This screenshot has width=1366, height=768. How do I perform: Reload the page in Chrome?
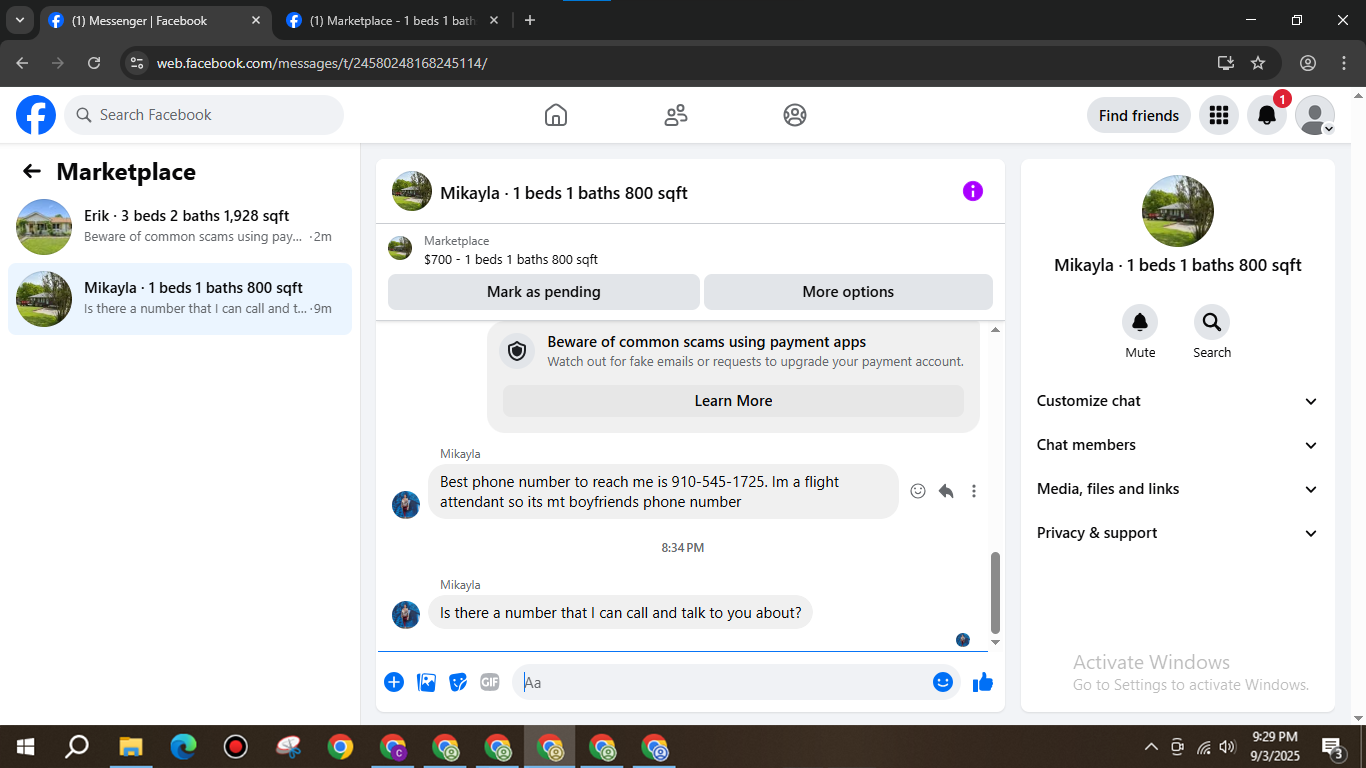(94, 63)
